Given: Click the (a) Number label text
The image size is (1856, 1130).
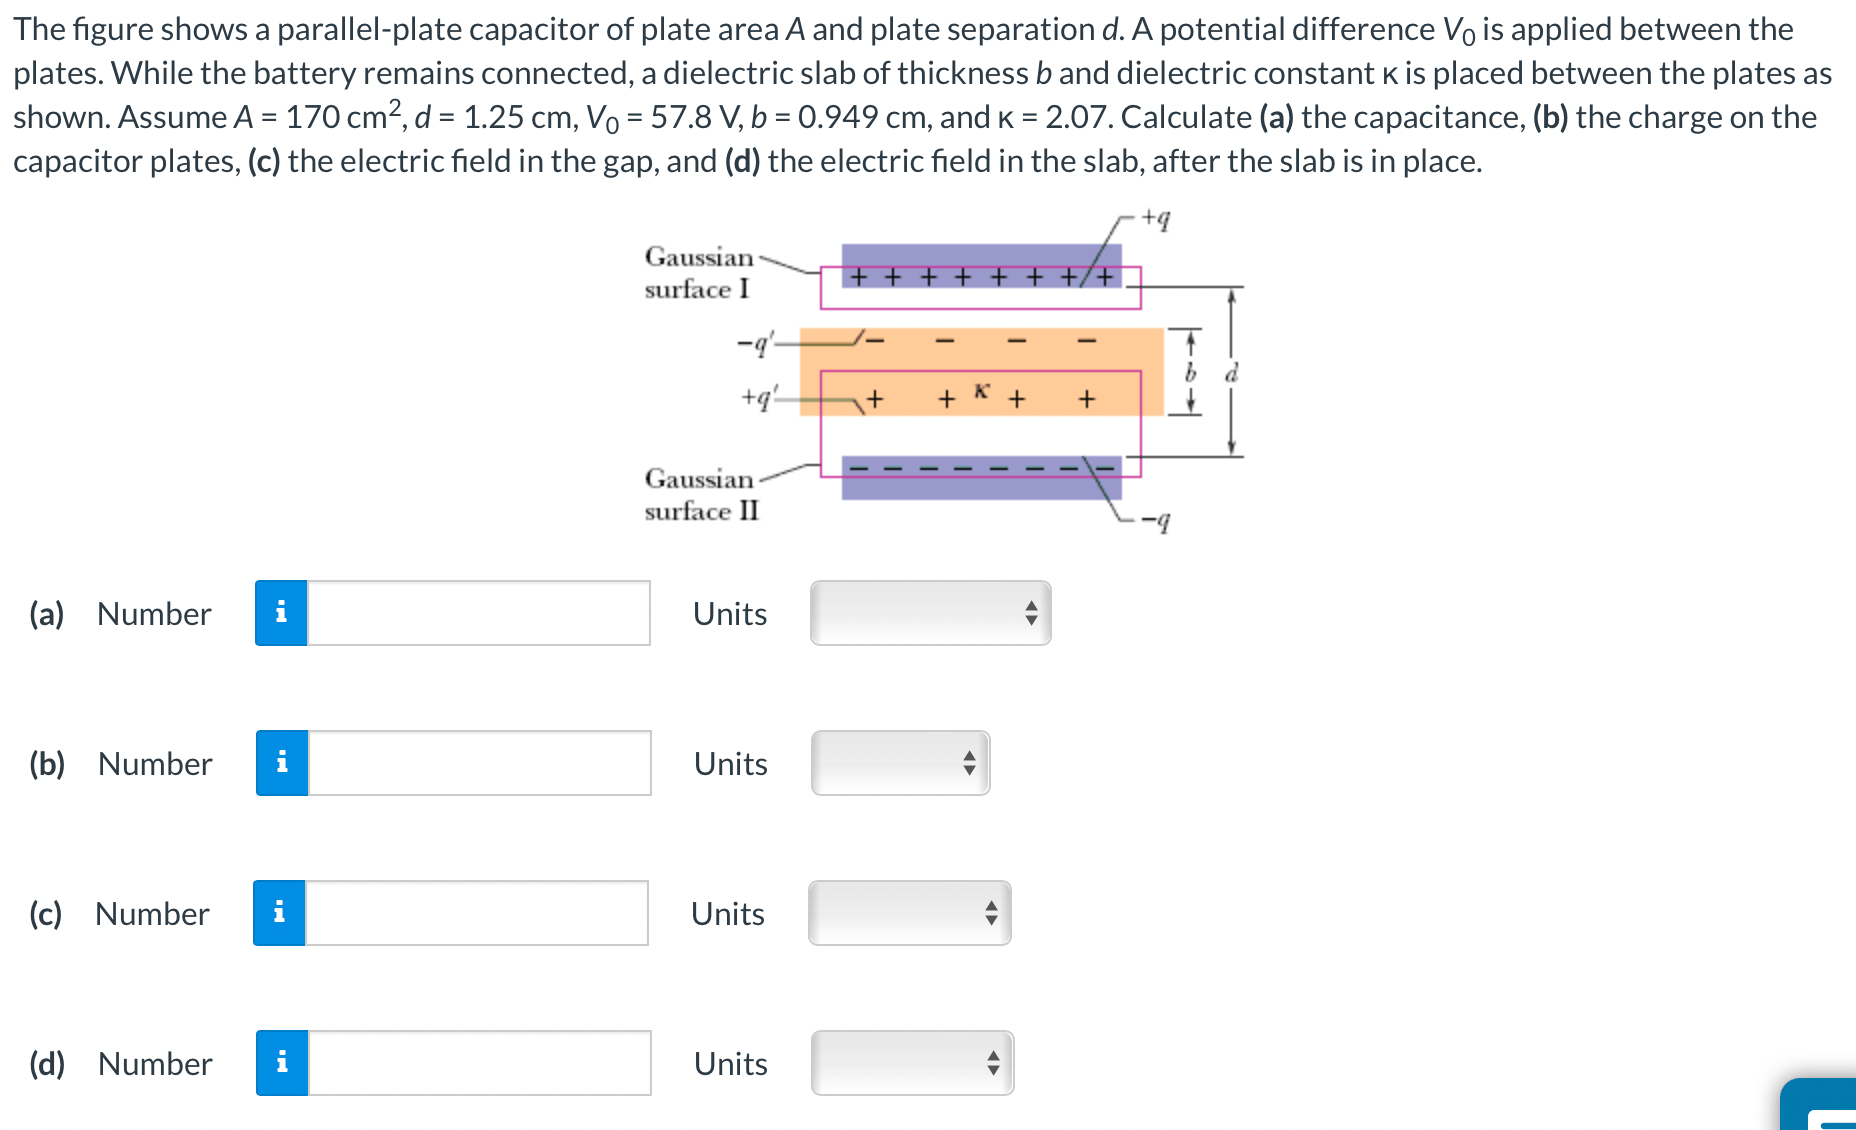Looking at the screenshot, I should pyautogui.click(x=120, y=613).
